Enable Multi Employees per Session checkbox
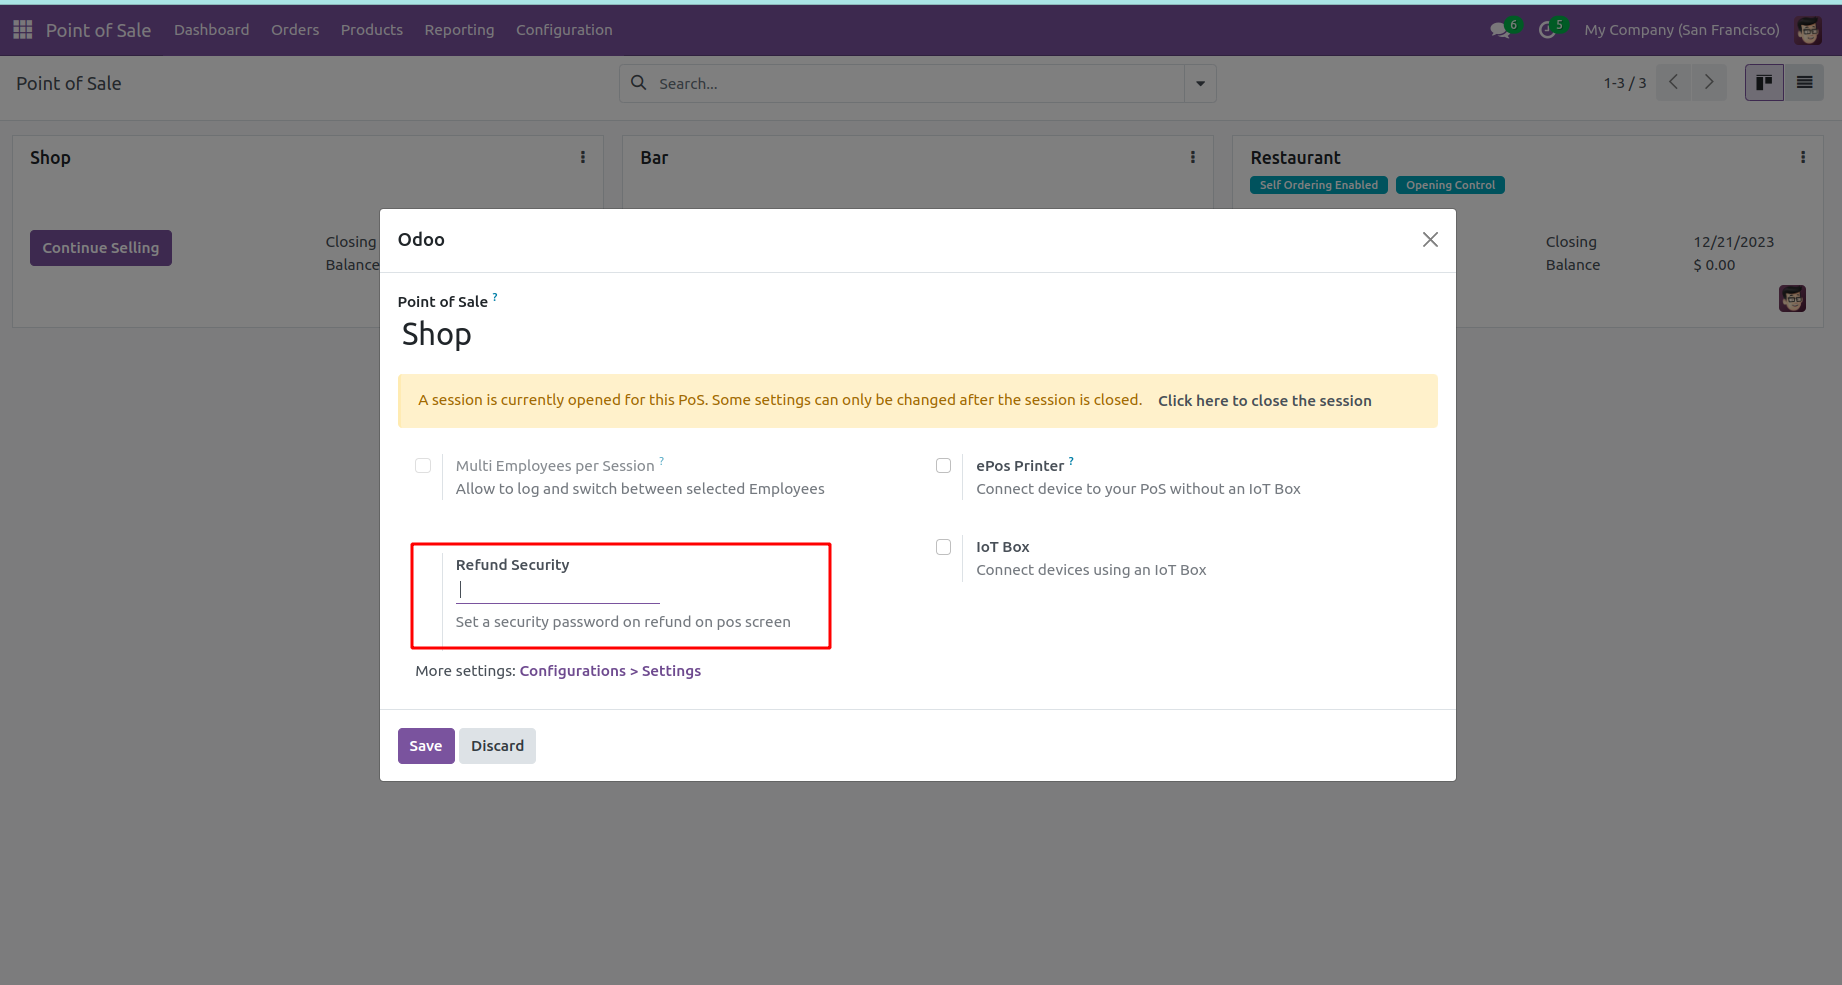 (x=423, y=466)
